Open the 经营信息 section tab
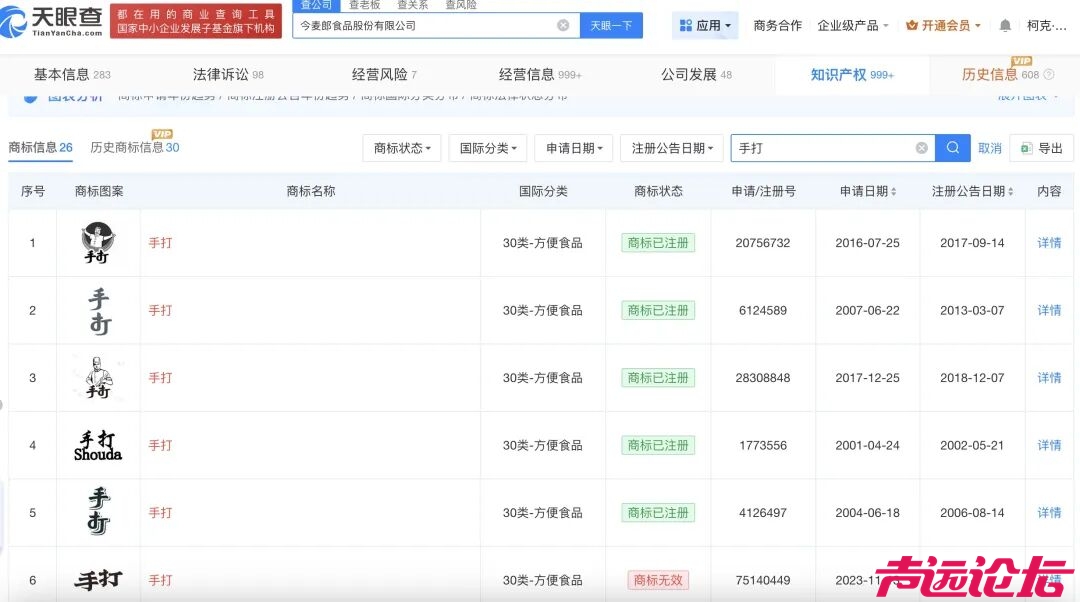Image resolution: width=1080 pixels, height=602 pixels. click(540, 74)
